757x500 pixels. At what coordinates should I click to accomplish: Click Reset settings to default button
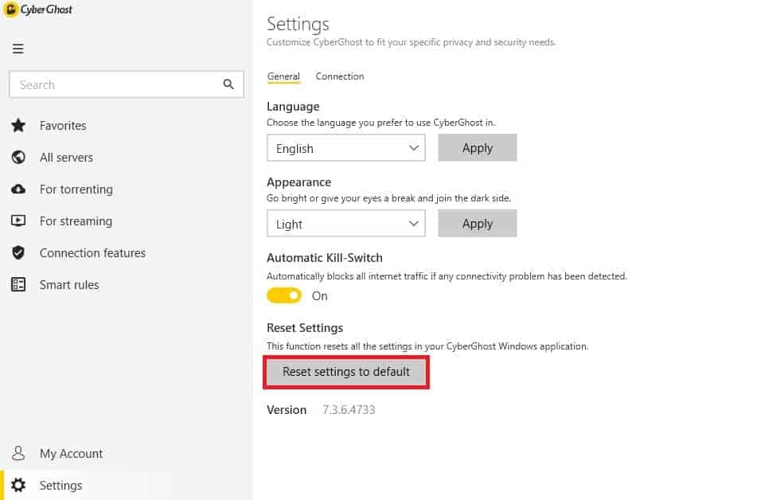346,372
